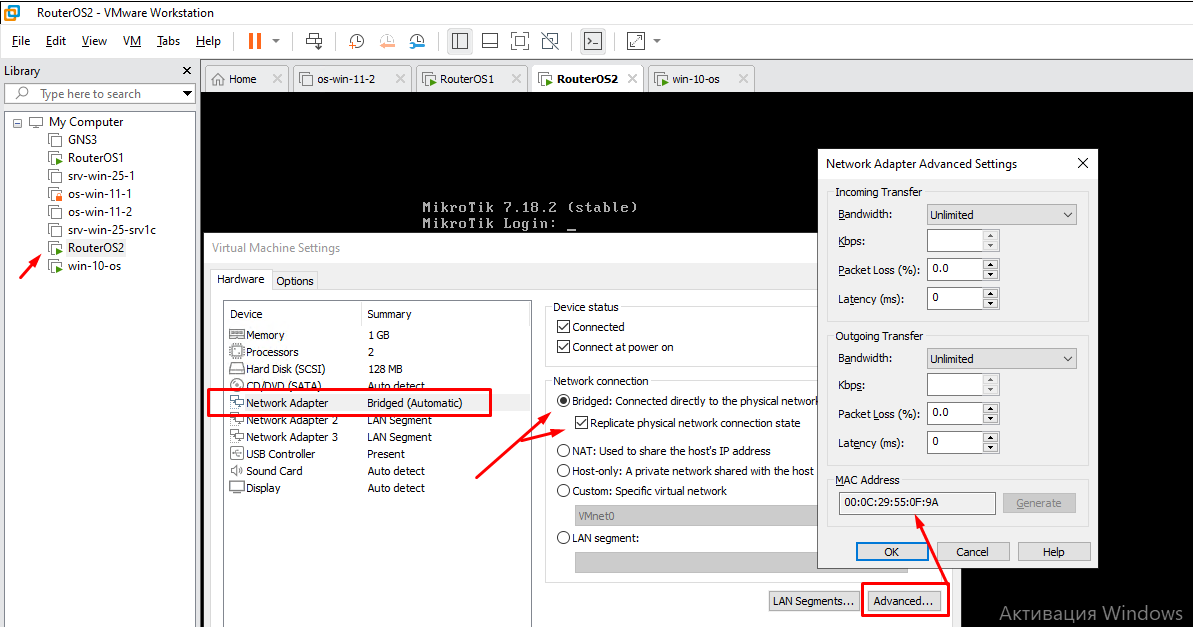Screen dimensions: 1193x627
Task: Select the NAT network radio button
Action: 563,451
